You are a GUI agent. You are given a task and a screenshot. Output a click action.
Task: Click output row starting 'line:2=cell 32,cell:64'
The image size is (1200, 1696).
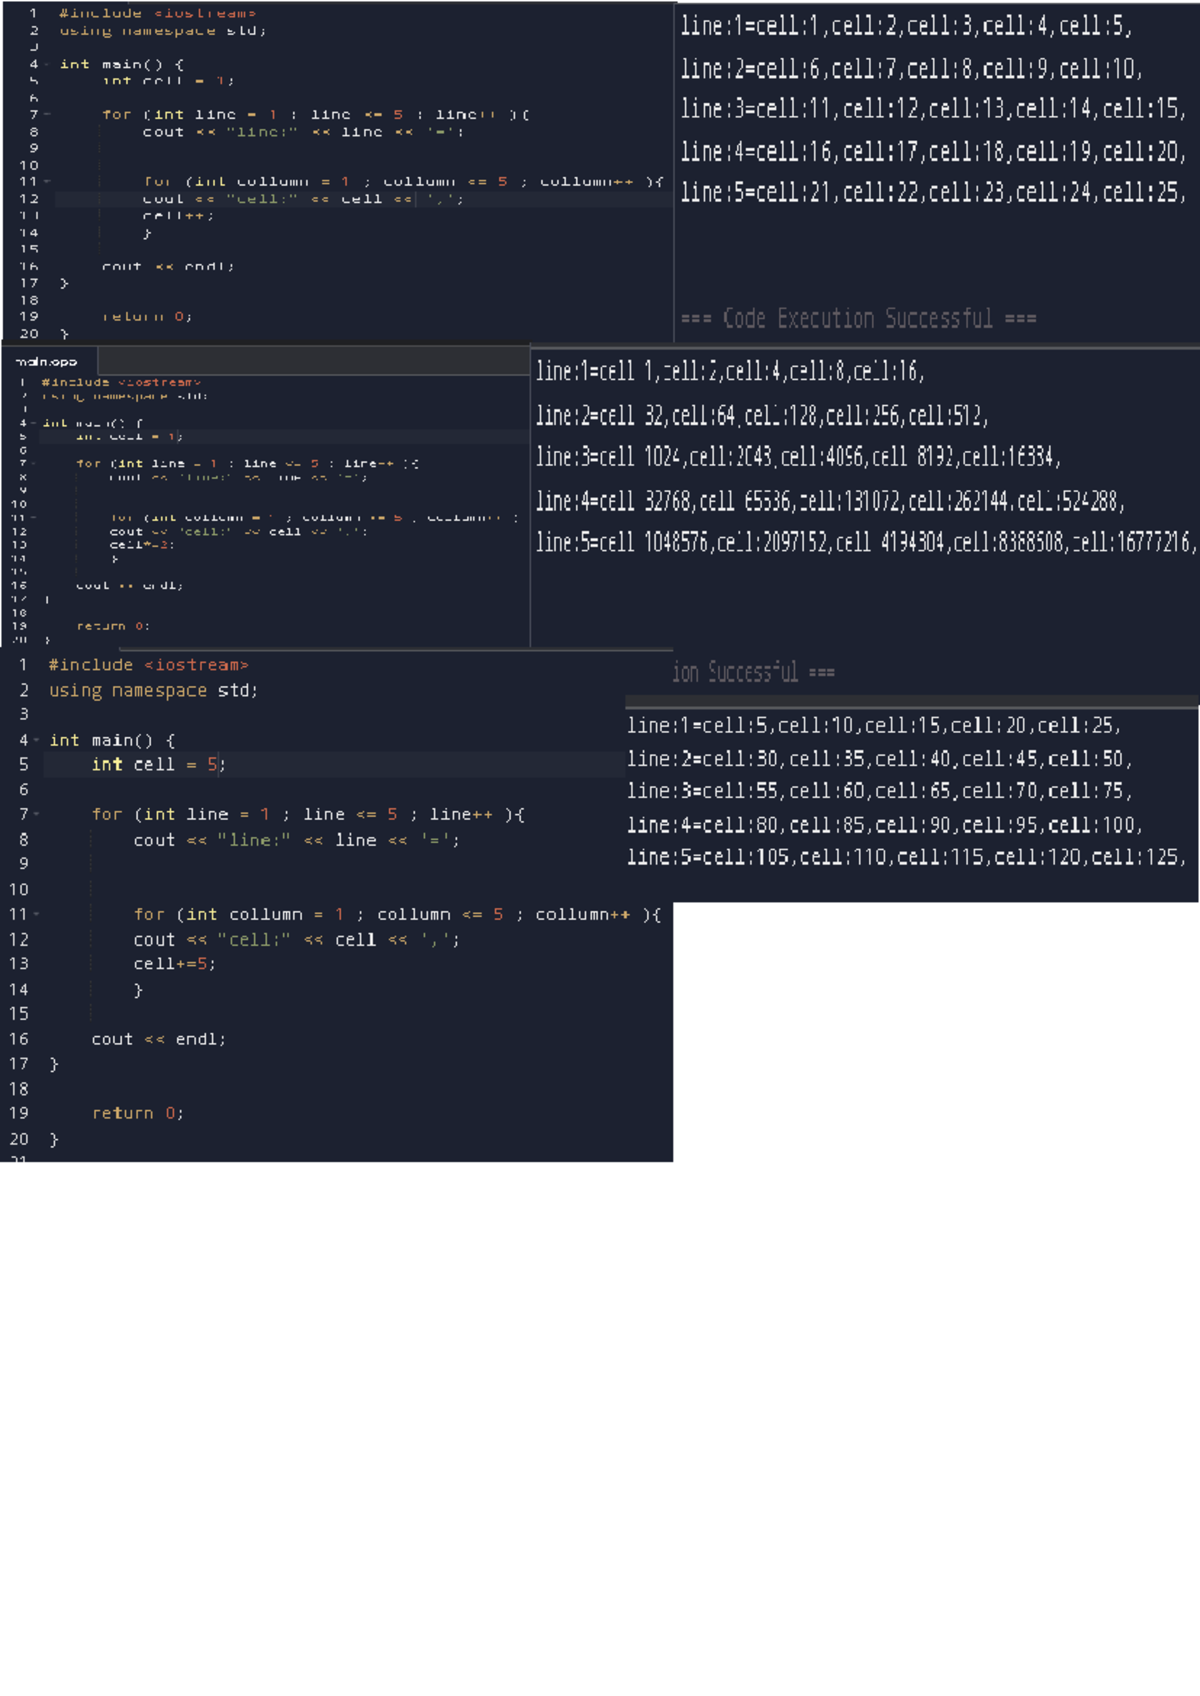click(762, 415)
